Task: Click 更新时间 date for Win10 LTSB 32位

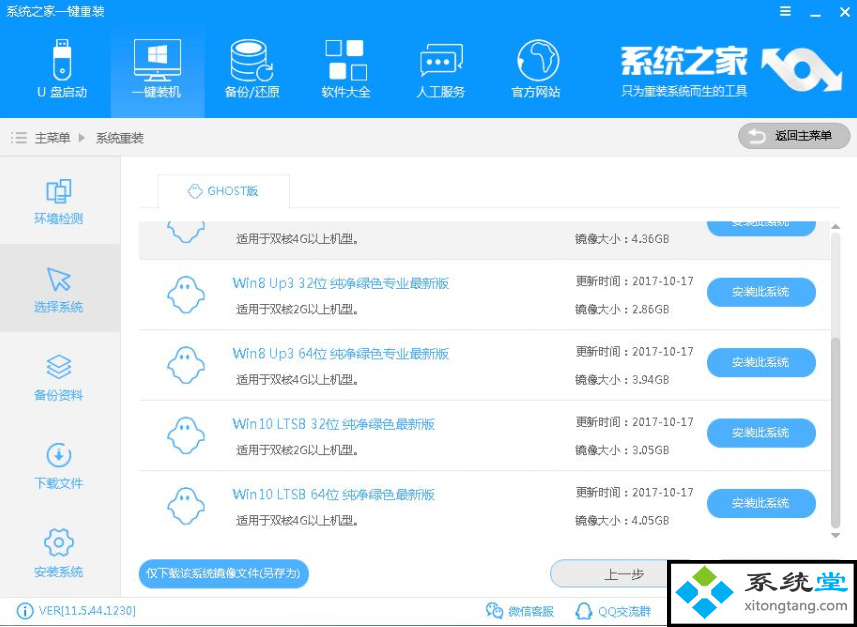Action: [x=635, y=422]
